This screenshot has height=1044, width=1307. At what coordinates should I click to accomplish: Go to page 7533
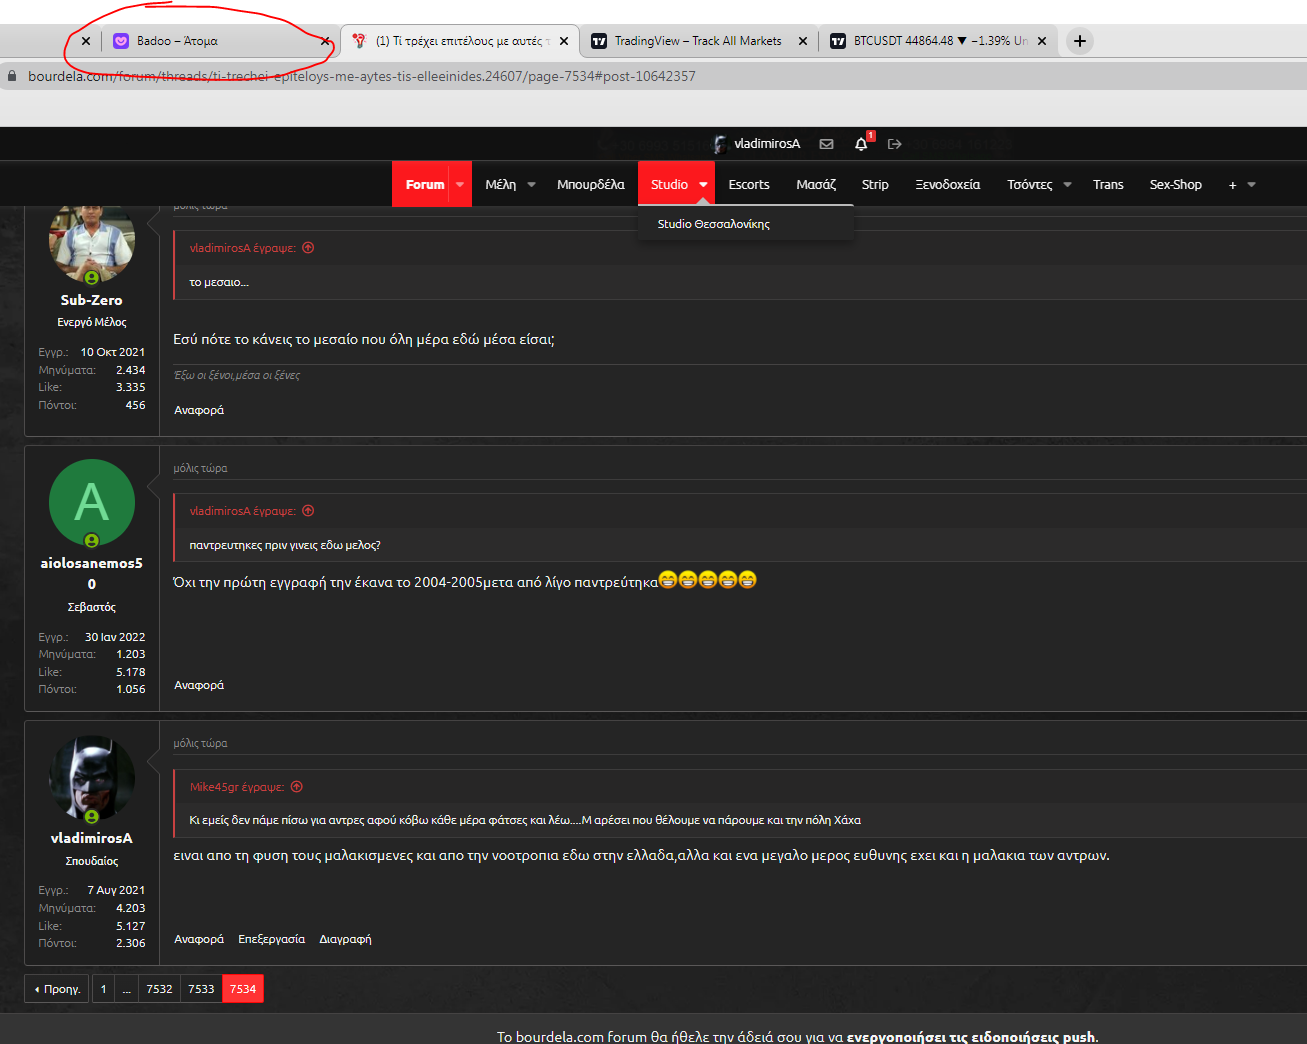[201, 989]
